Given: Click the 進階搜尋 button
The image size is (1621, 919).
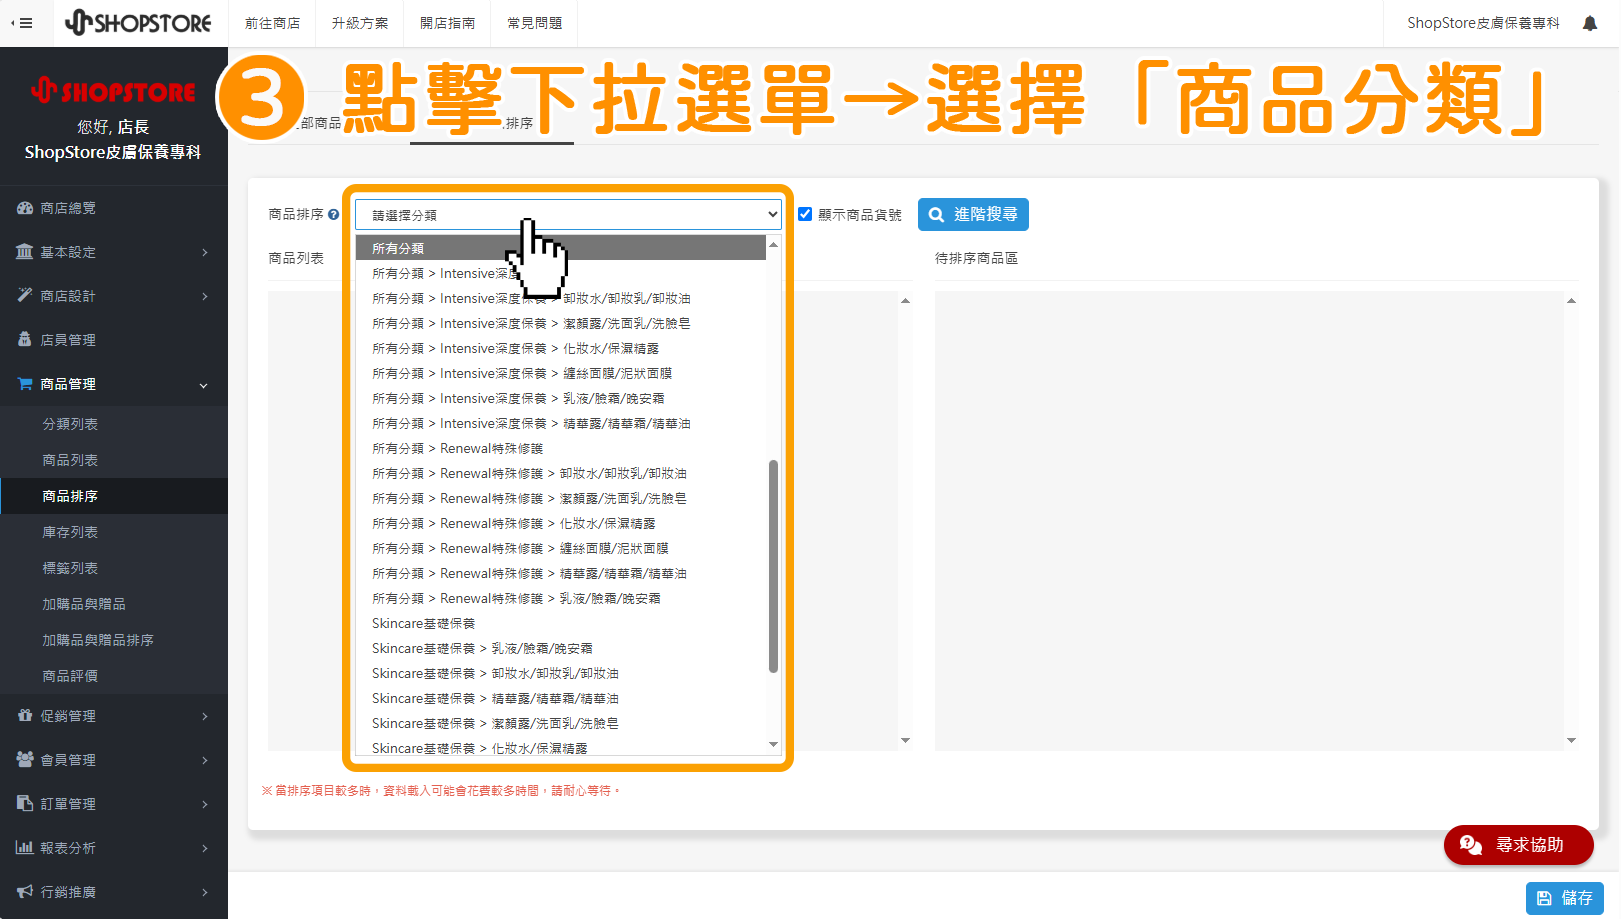Looking at the screenshot, I should pyautogui.click(x=973, y=214).
